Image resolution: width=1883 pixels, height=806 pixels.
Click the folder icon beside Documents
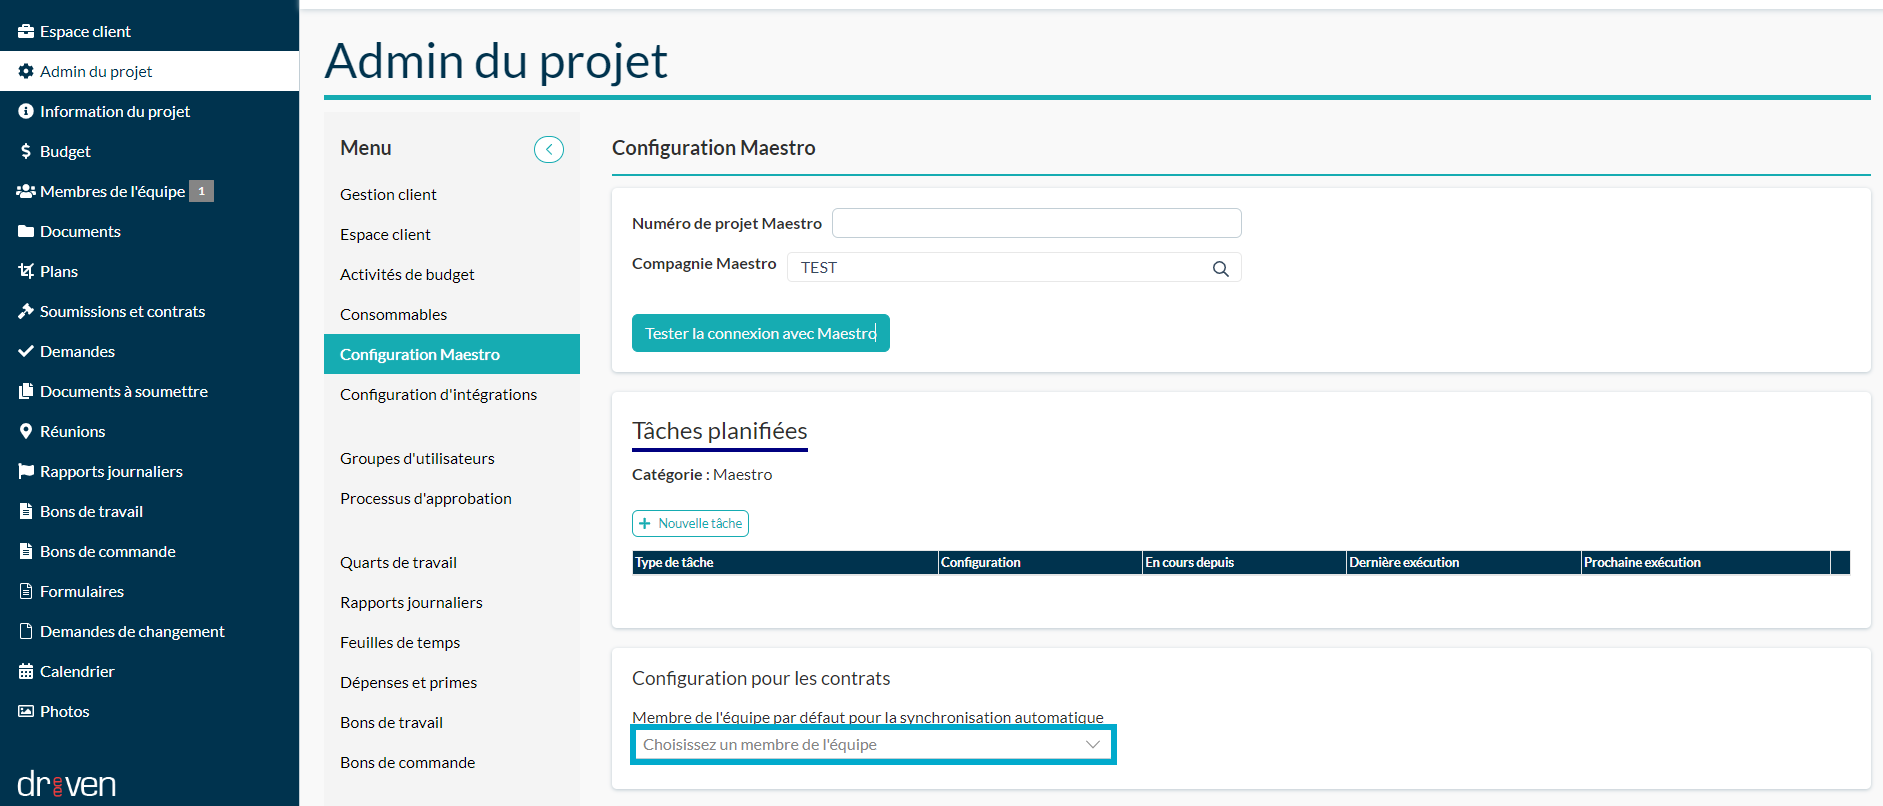pos(26,231)
